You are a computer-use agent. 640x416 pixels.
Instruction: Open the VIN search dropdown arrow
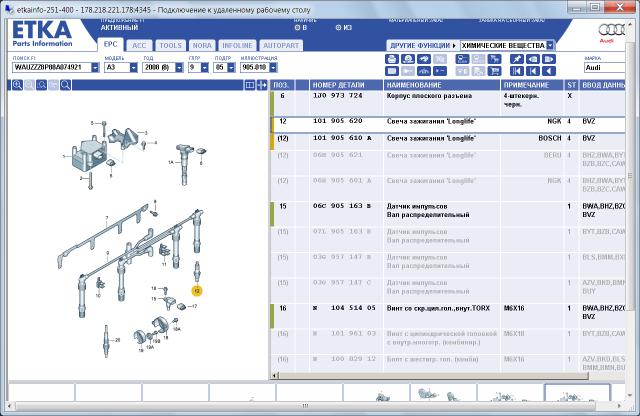pyautogui.click(x=95, y=68)
